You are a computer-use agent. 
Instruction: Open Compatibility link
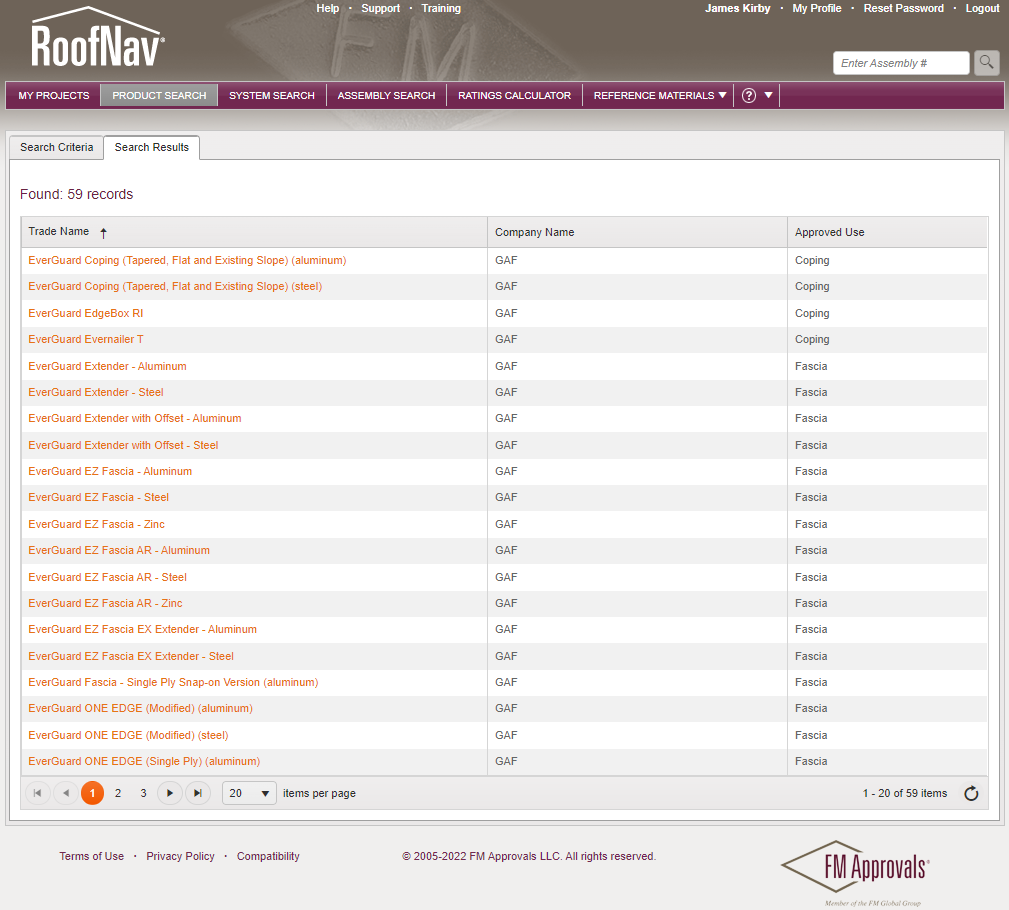pyautogui.click(x=268, y=856)
